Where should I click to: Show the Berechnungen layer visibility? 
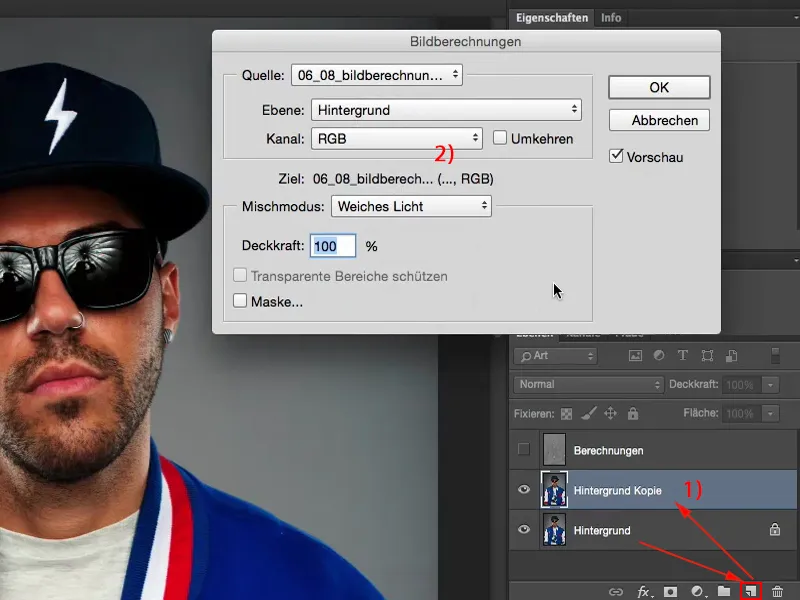point(523,449)
